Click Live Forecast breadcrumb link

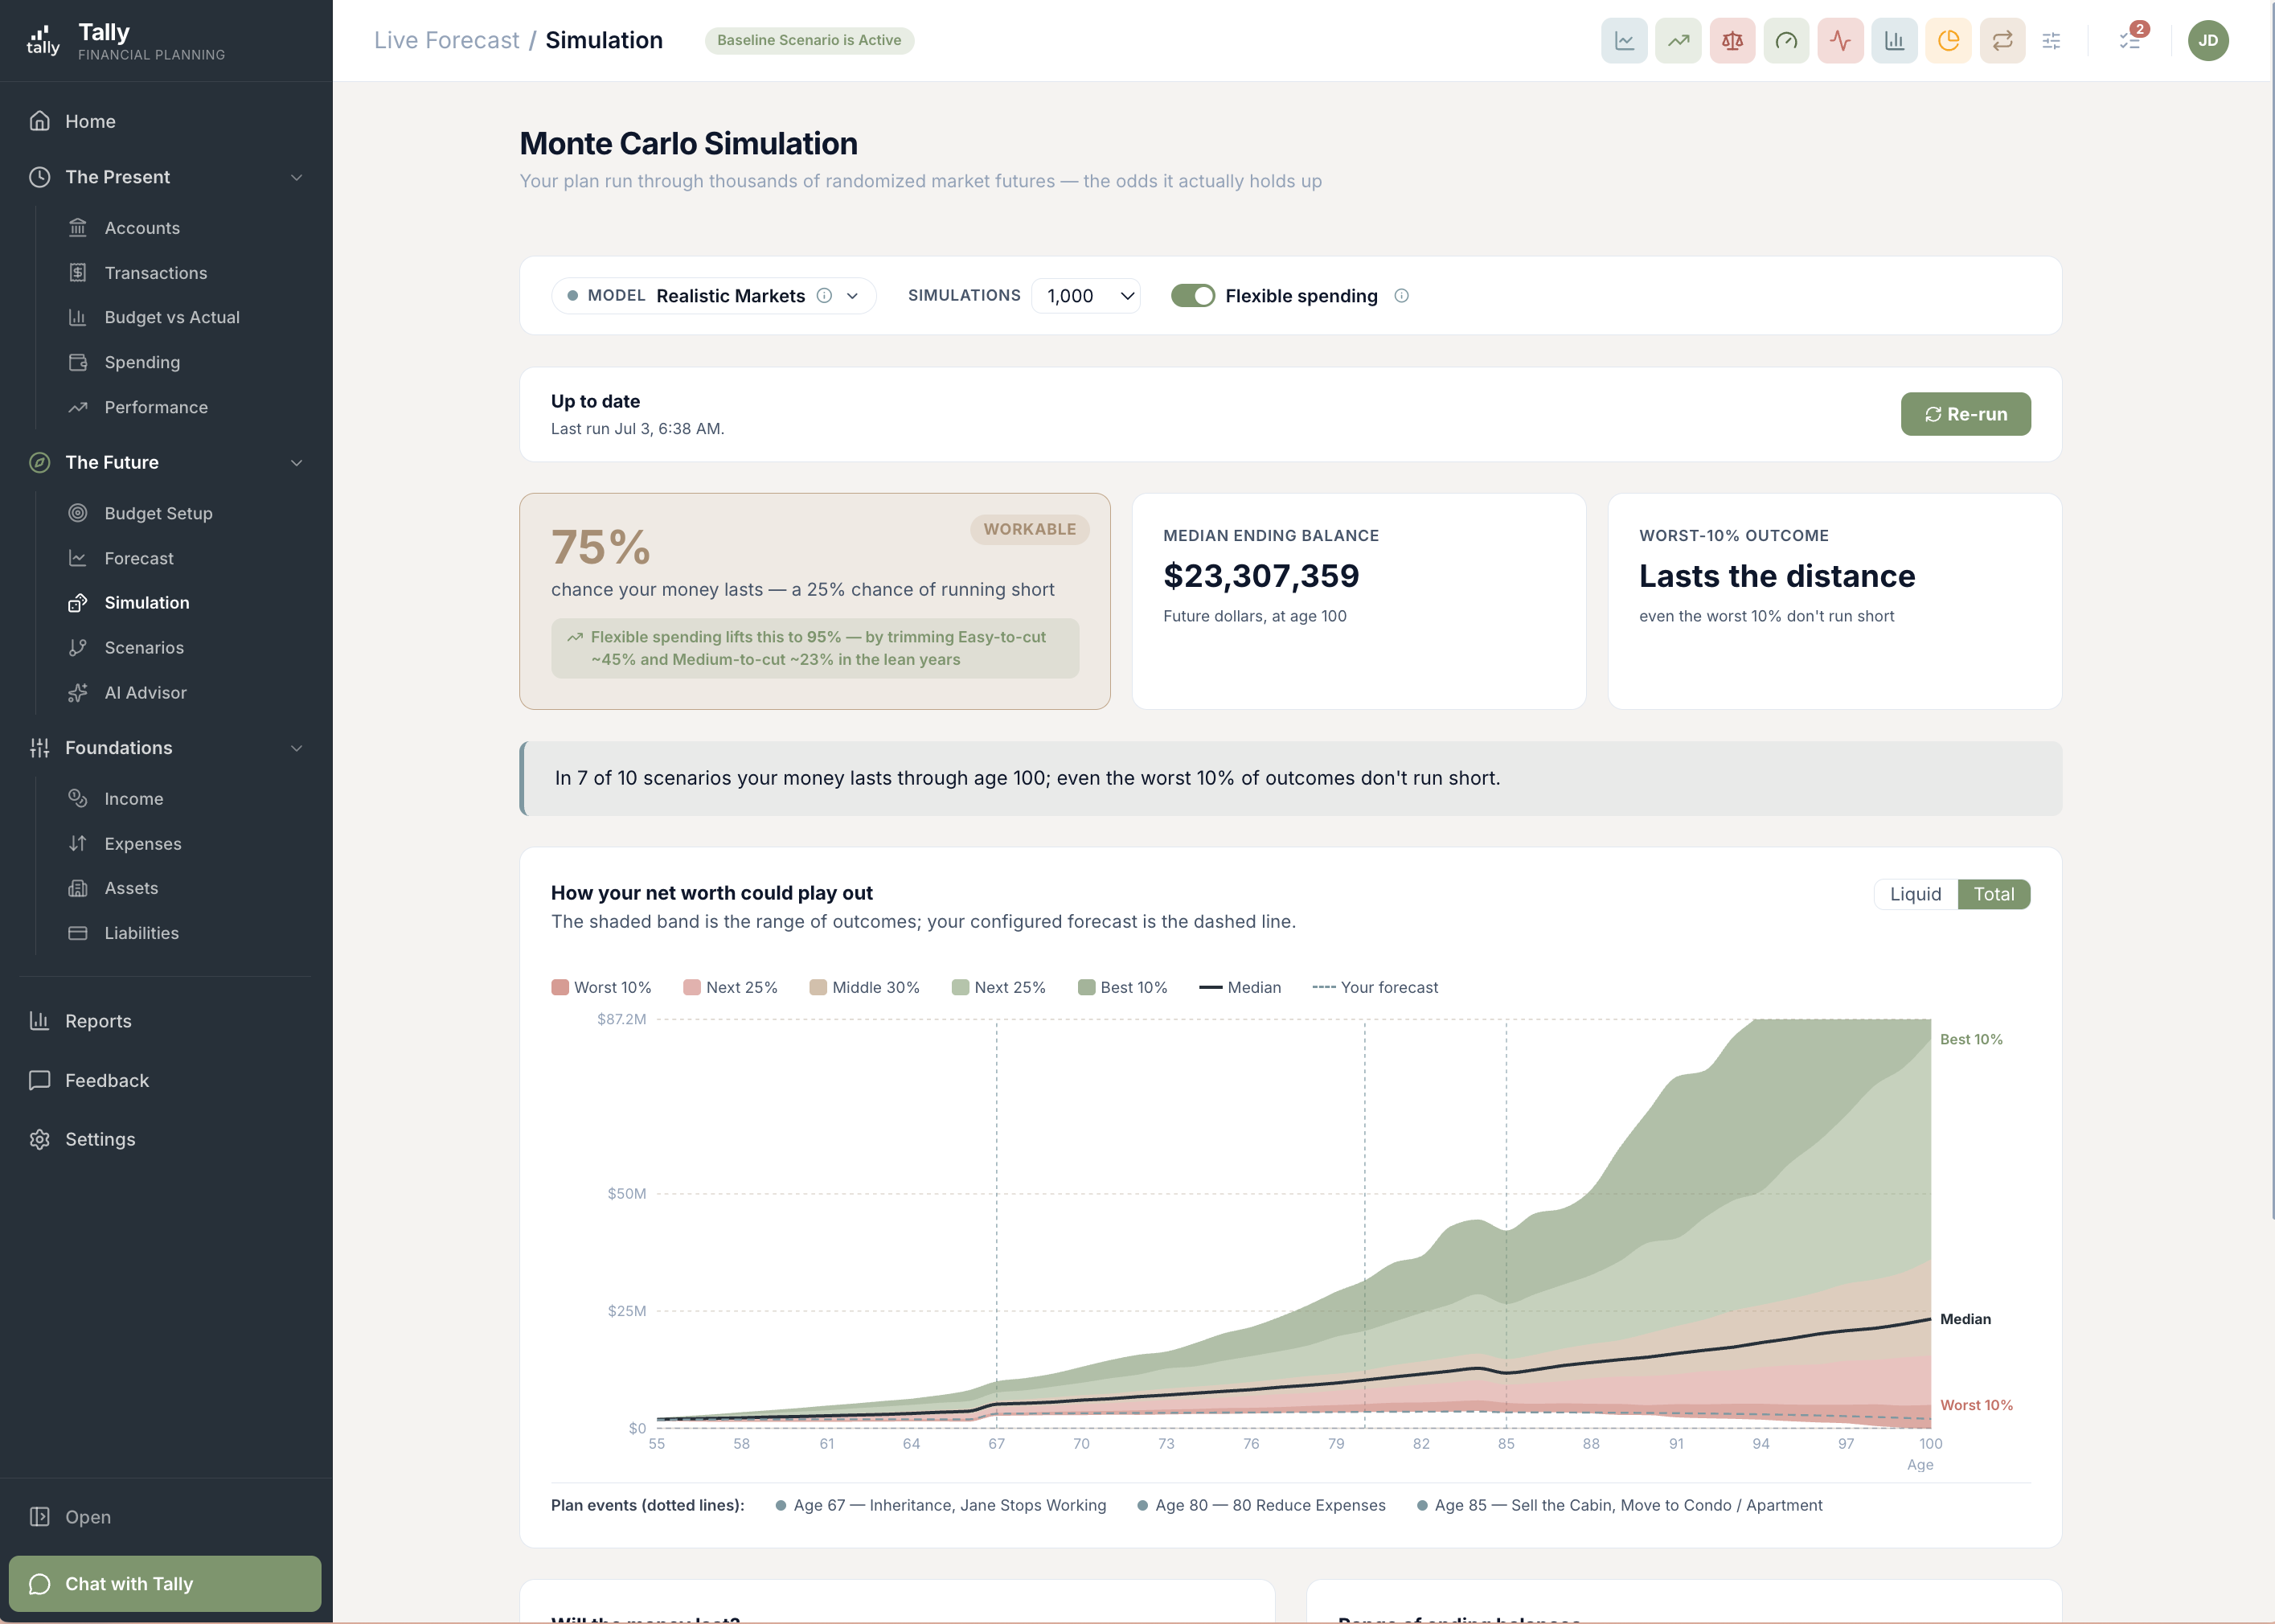(446, 40)
